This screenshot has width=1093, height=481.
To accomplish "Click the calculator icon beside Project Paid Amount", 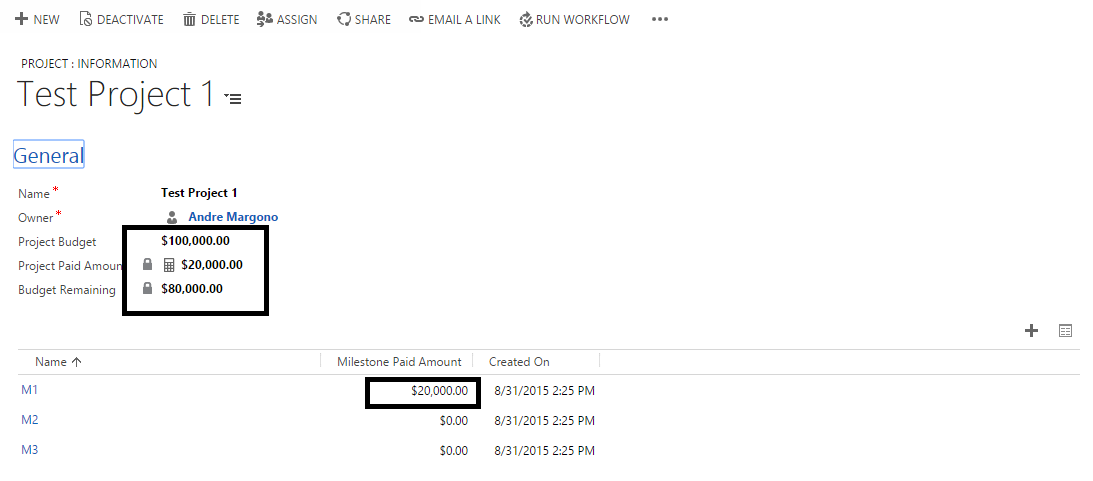I will [x=168, y=265].
